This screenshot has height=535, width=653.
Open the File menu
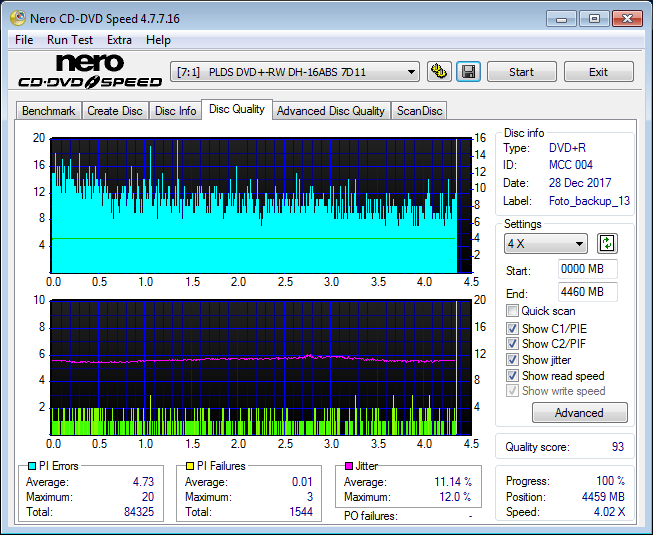tap(24, 40)
